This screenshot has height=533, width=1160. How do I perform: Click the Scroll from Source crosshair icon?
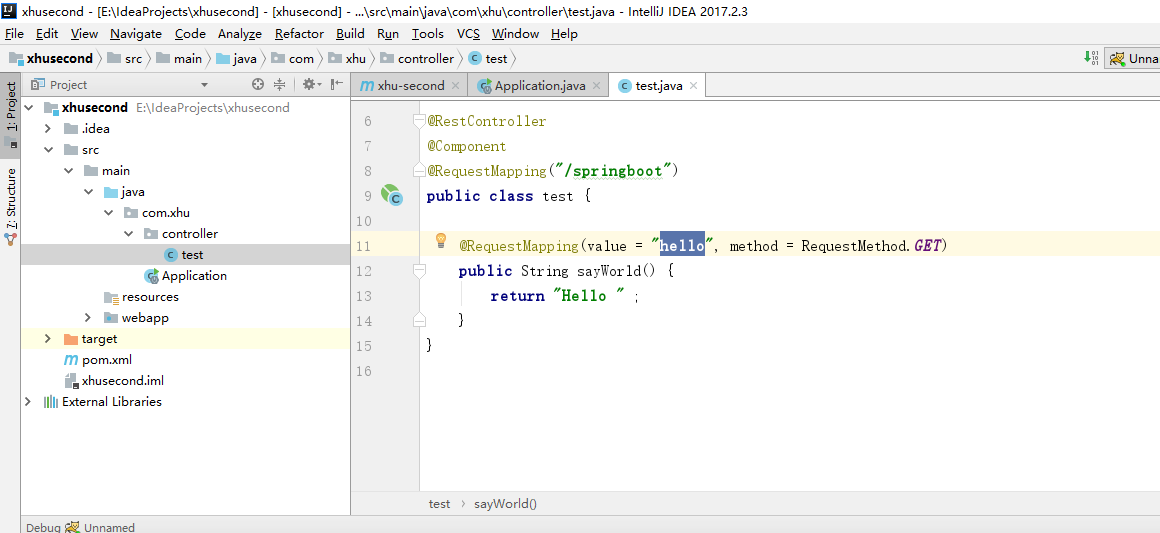tap(257, 84)
